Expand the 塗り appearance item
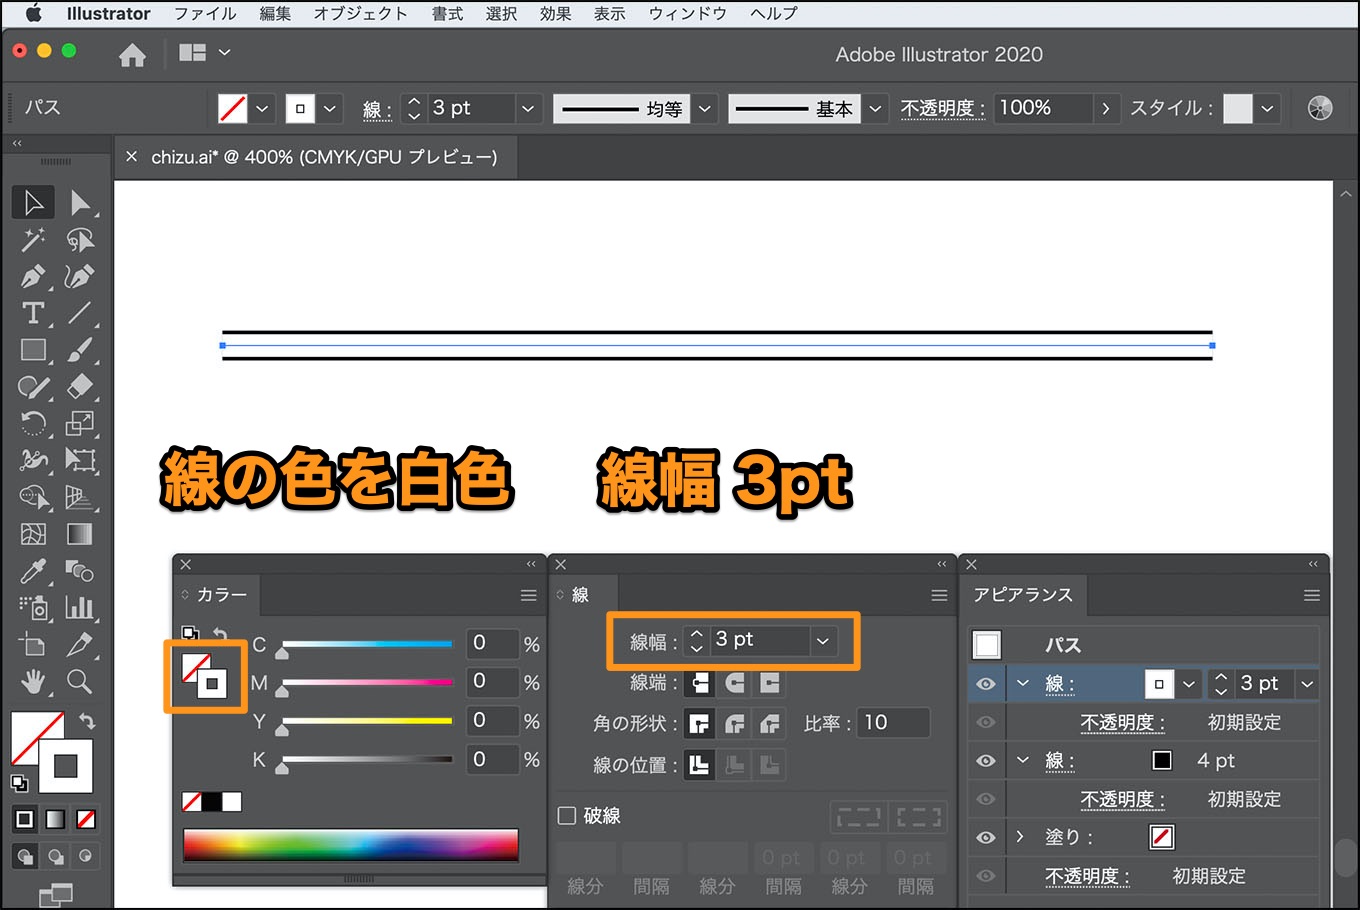The width and height of the screenshot is (1360, 910). pos(1020,837)
